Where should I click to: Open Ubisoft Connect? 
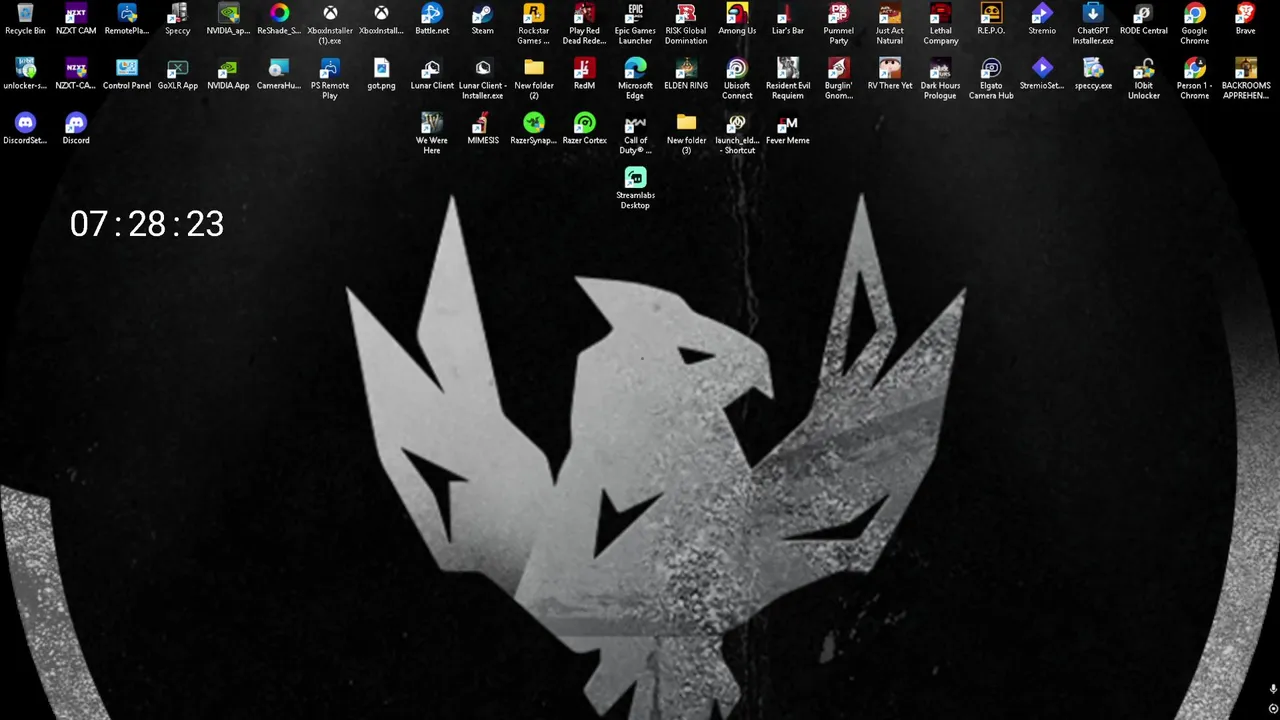(737, 79)
